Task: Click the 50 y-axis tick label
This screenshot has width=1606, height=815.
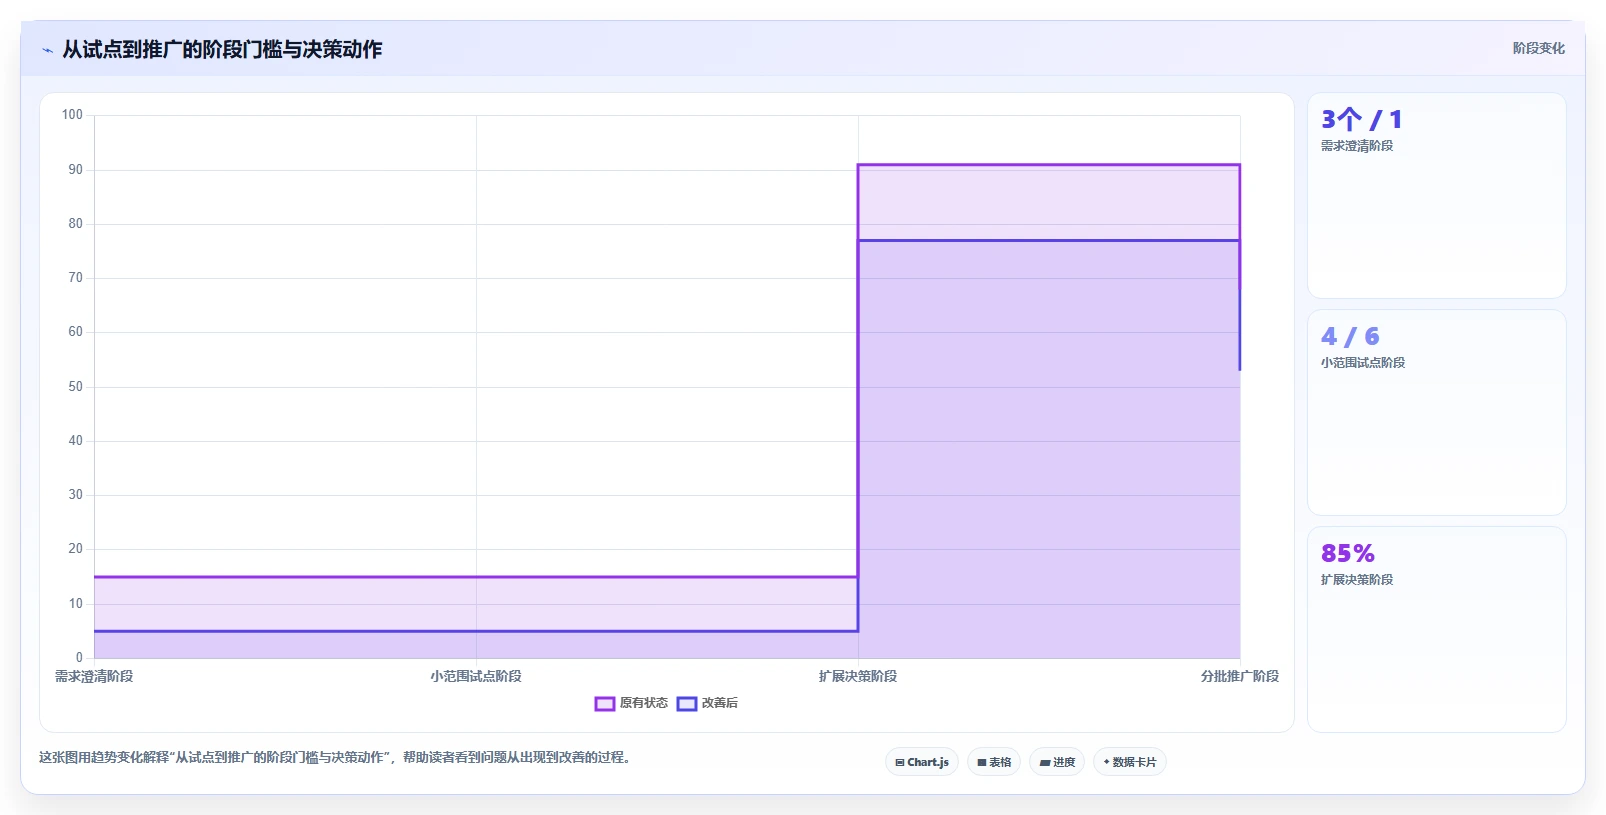Action: 76,387
